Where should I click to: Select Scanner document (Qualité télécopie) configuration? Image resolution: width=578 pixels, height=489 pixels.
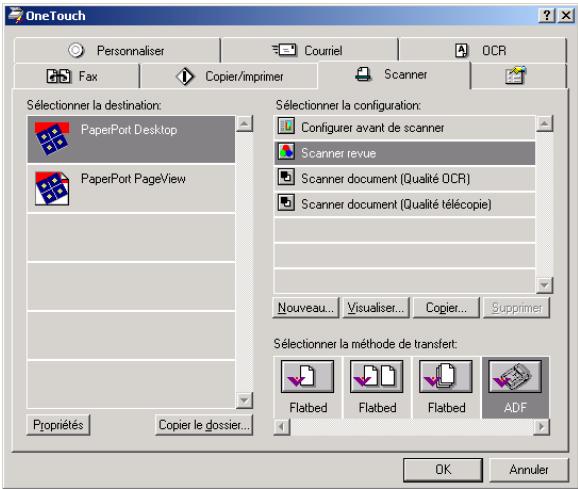coord(404,204)
